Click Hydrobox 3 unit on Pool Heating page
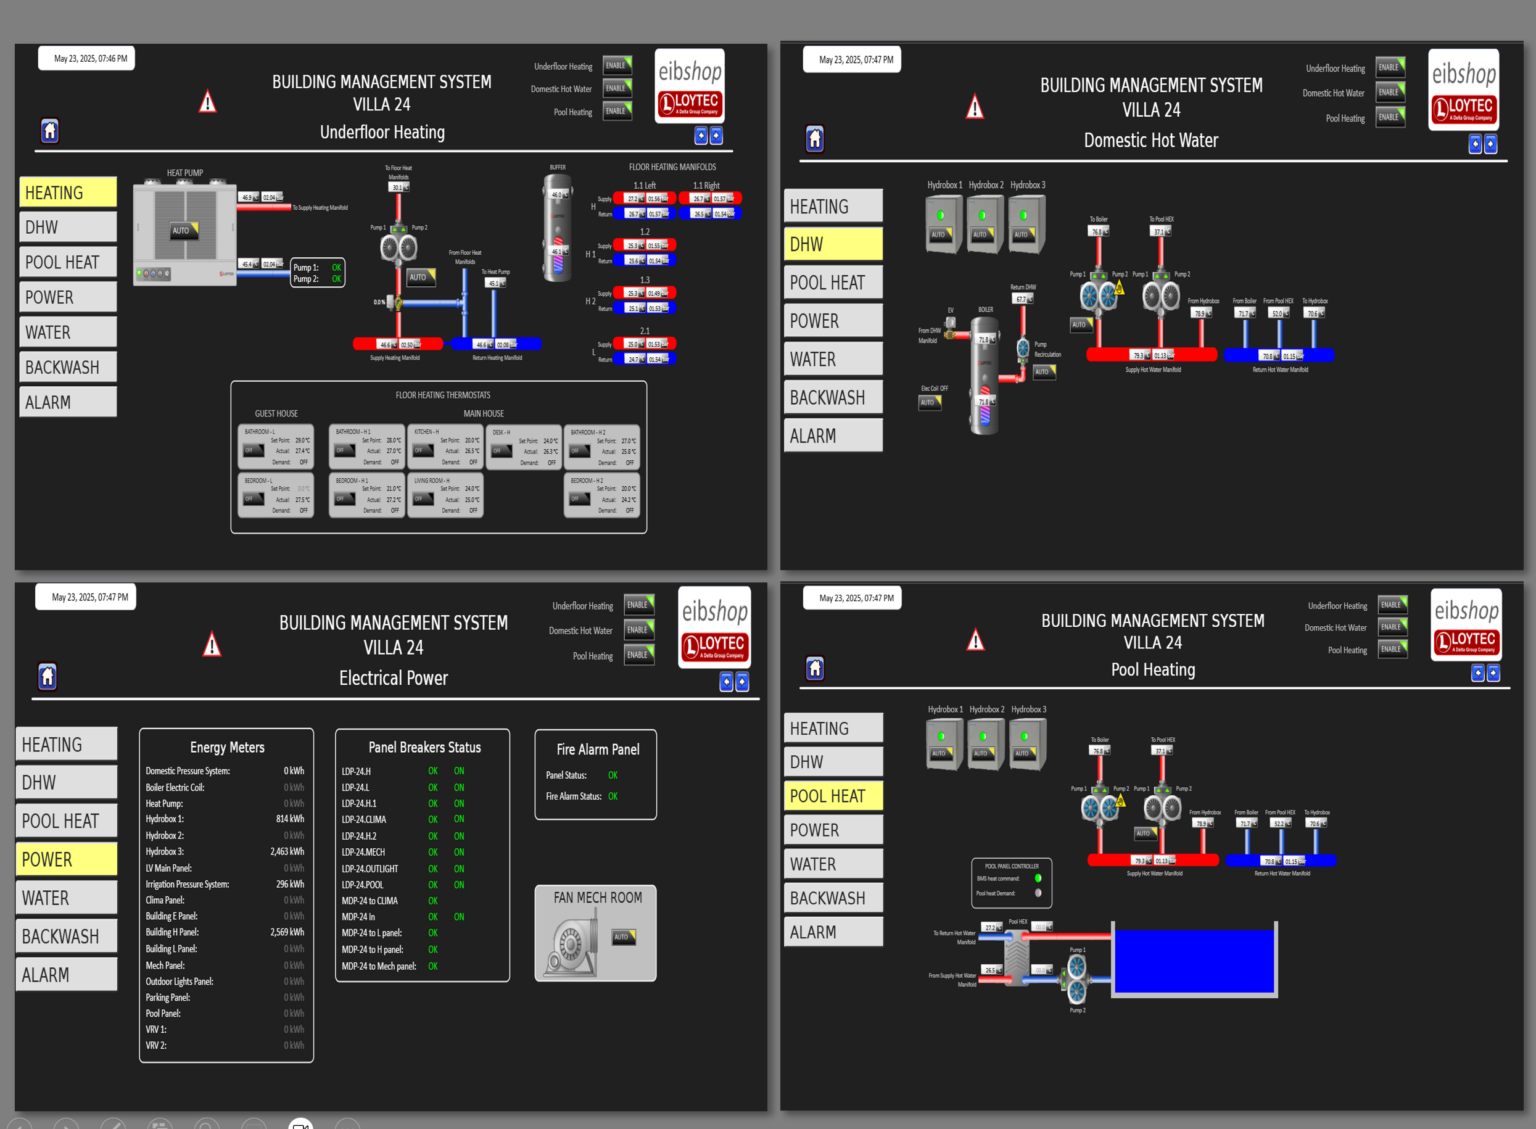The image size is (1536, 1129). (x=1027, y=743)
